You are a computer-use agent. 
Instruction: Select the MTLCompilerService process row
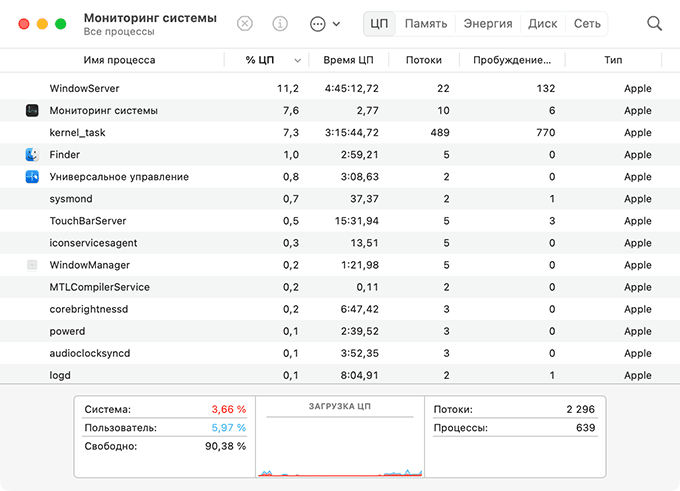340,287
